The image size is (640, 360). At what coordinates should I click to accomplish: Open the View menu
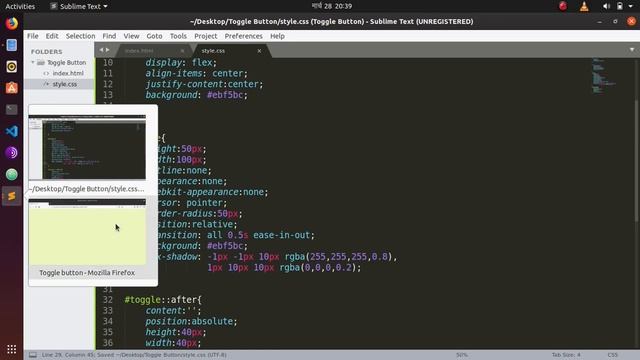[x=131, y=36]
